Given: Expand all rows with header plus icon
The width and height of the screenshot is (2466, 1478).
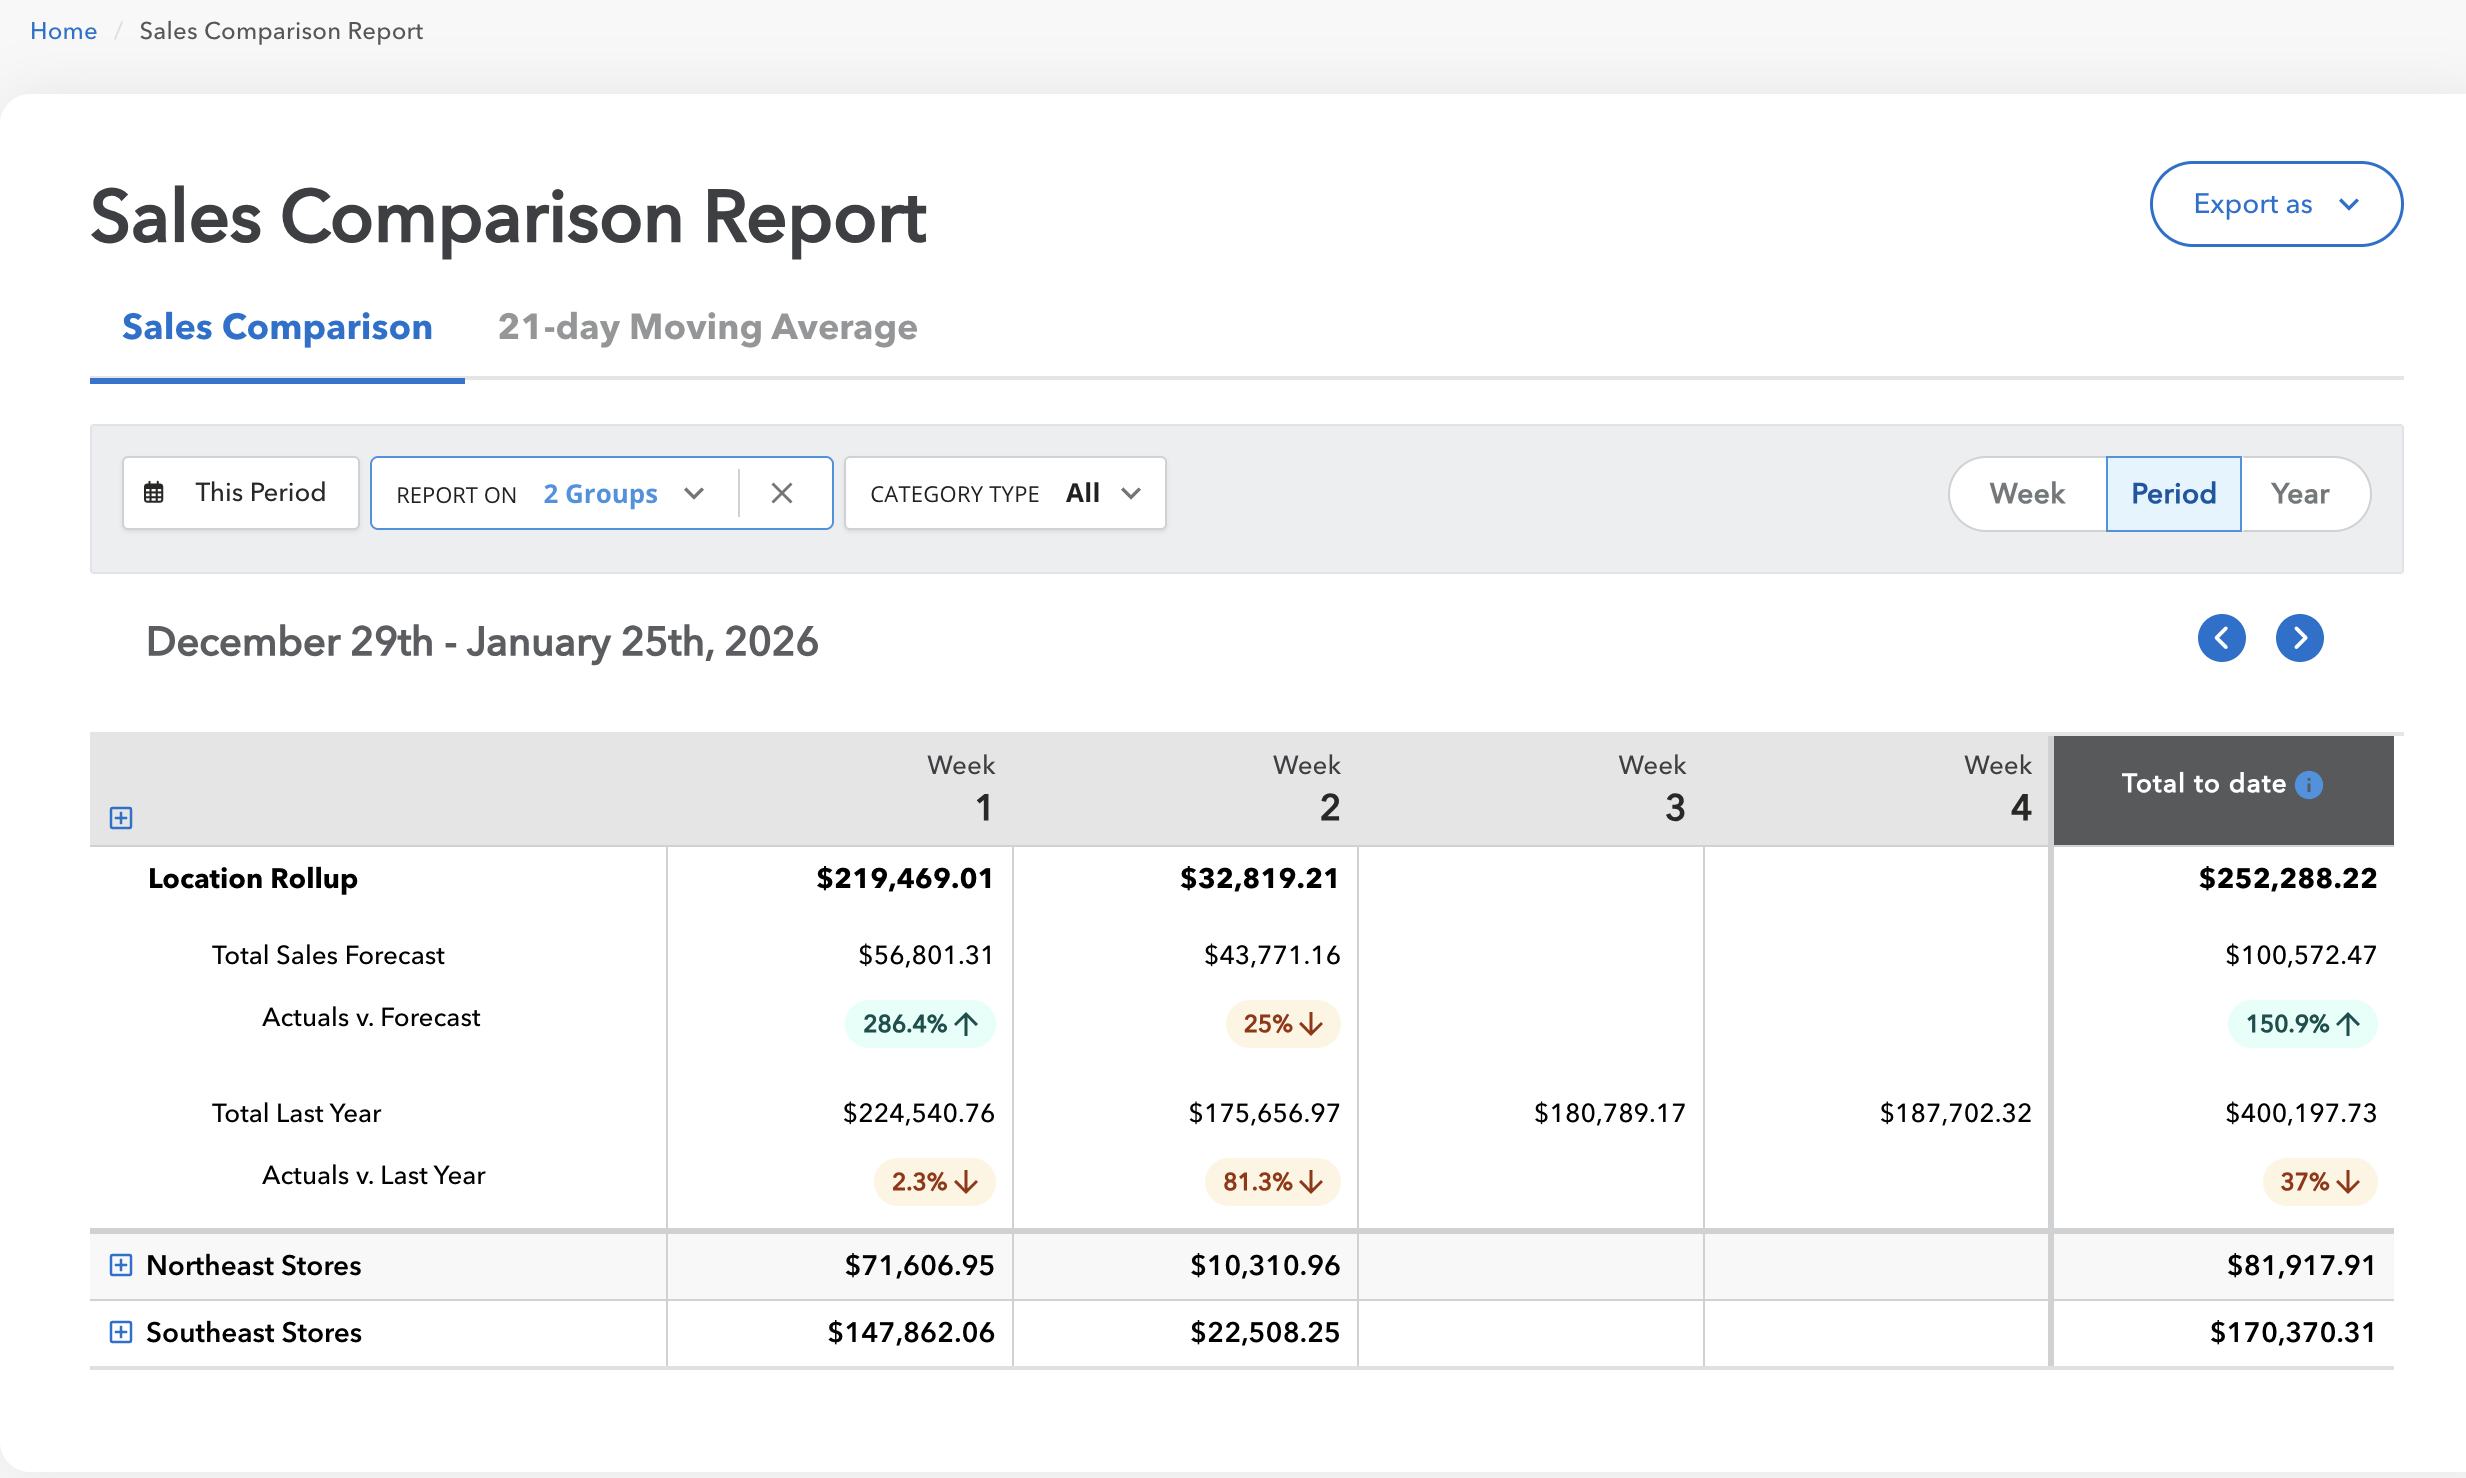Looking at the screenshot, I should click(x=121, y=818).
